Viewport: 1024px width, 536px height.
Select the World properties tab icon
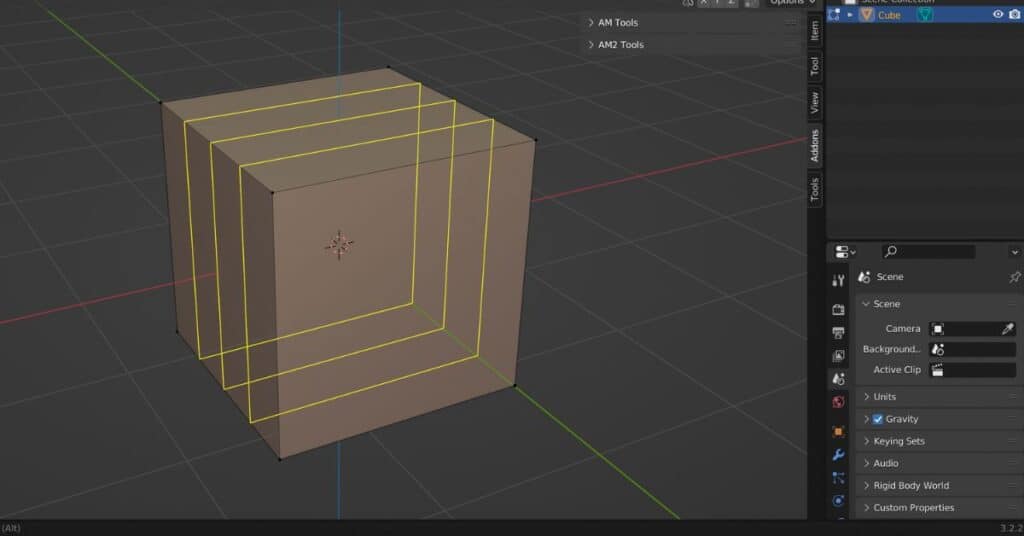click(838, 402)
